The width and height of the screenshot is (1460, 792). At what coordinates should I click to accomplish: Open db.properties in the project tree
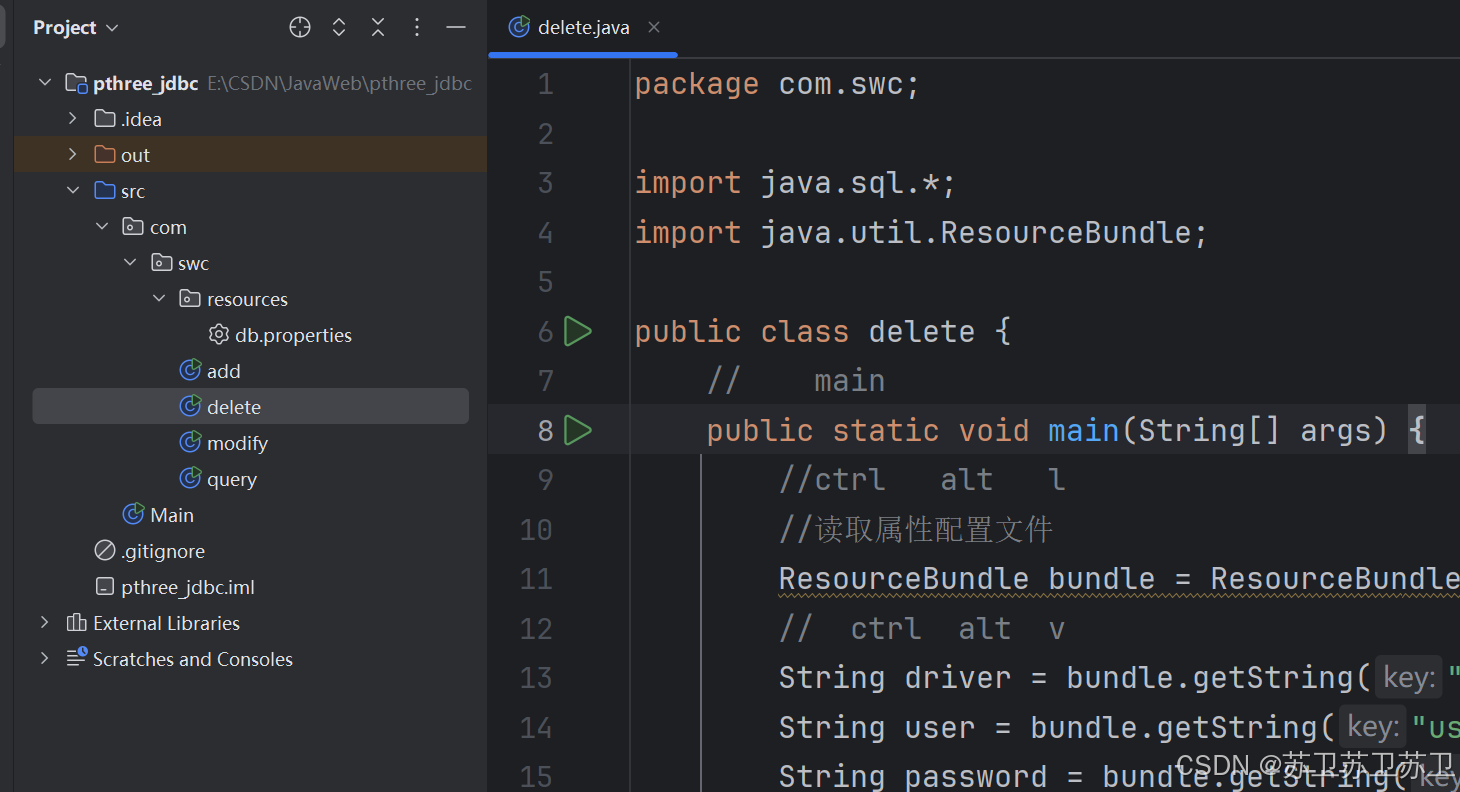point(293,335)
